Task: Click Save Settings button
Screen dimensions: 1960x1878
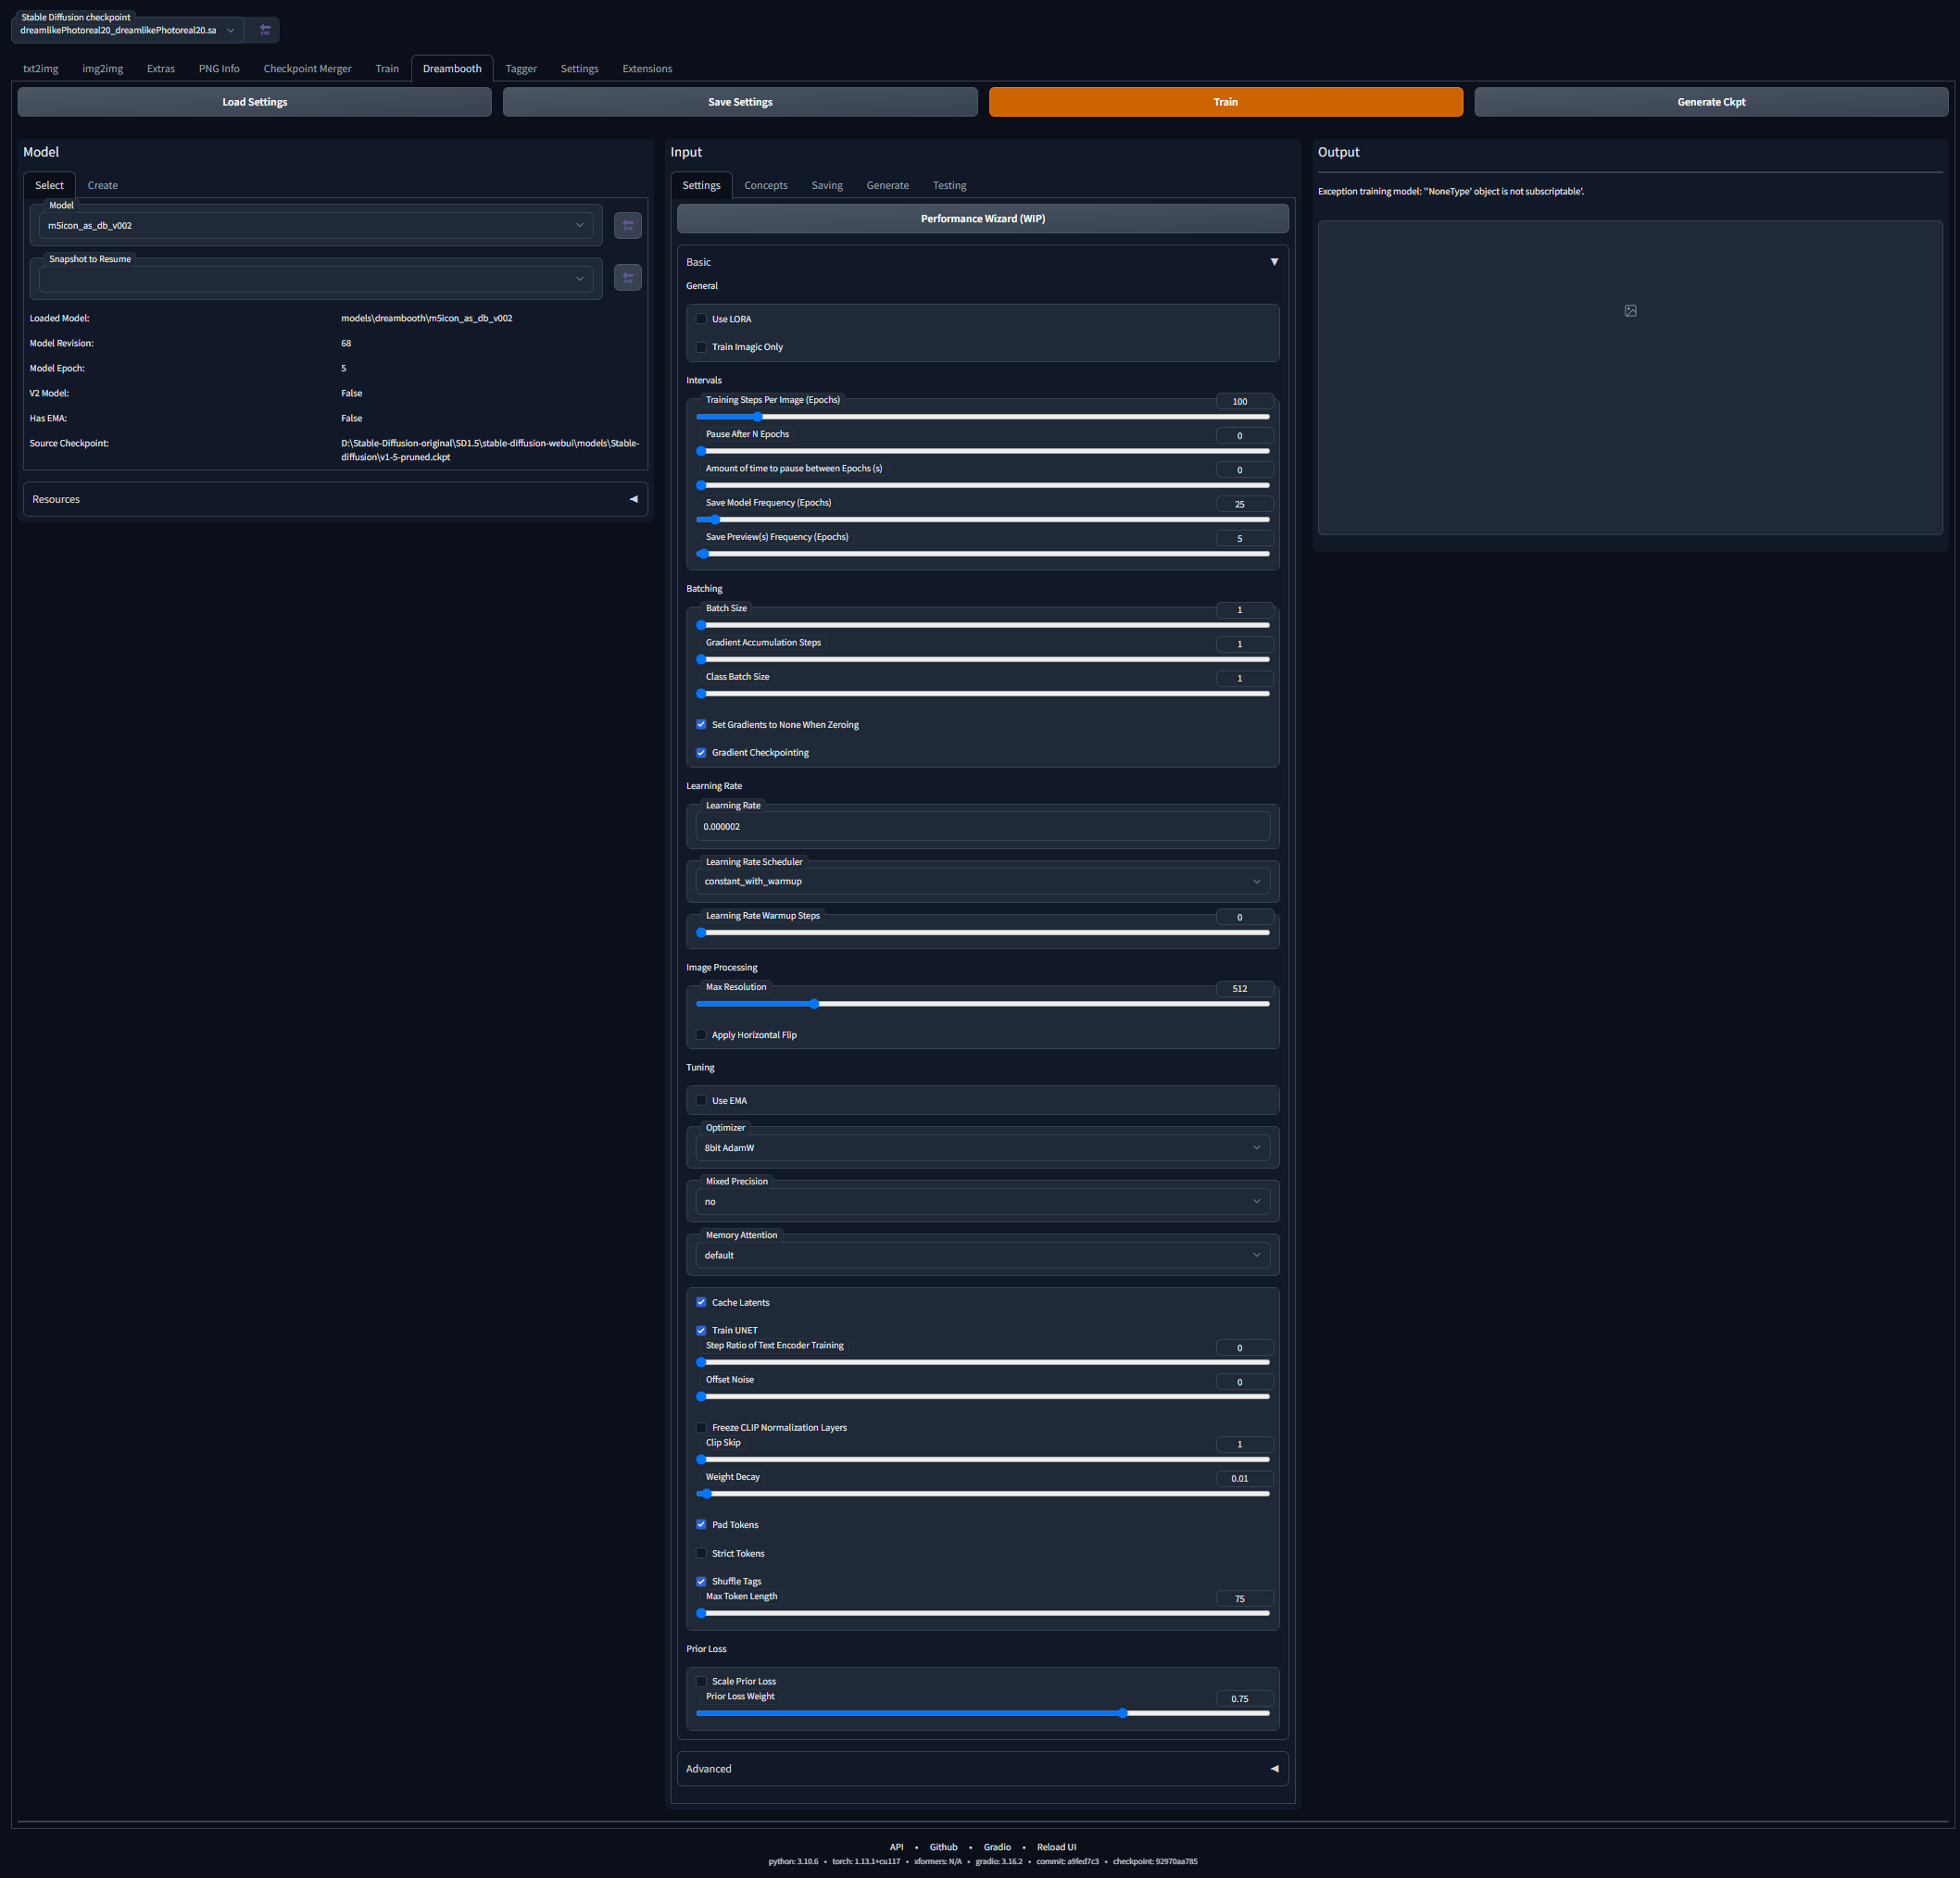Action: [x=740, y=102]
